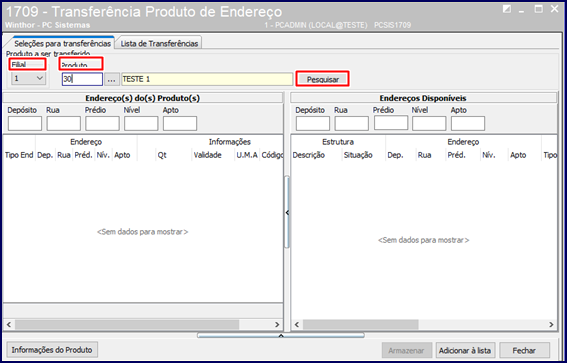Image resolution: width=567 pixels, height=363 pixels.
Task: Click Apto field under Endereços Disponíveis
Action: point(468,123)
